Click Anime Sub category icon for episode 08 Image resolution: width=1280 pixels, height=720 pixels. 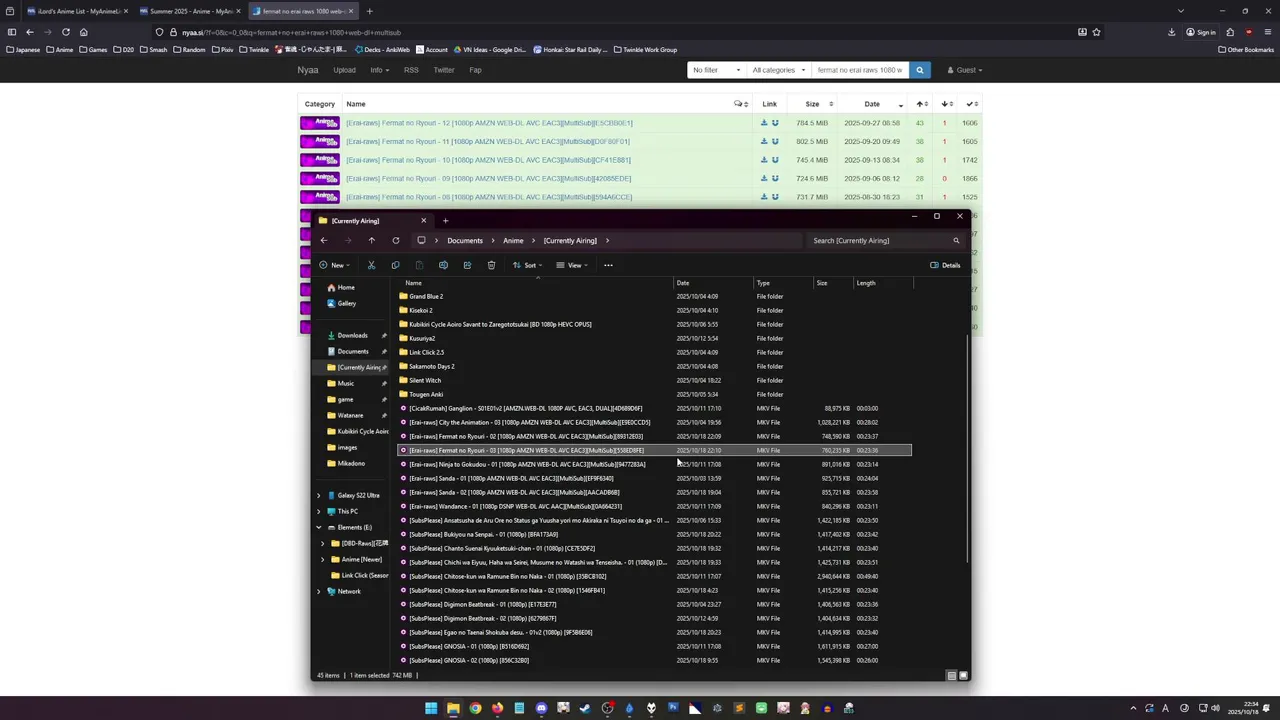(x=320, y=197)
